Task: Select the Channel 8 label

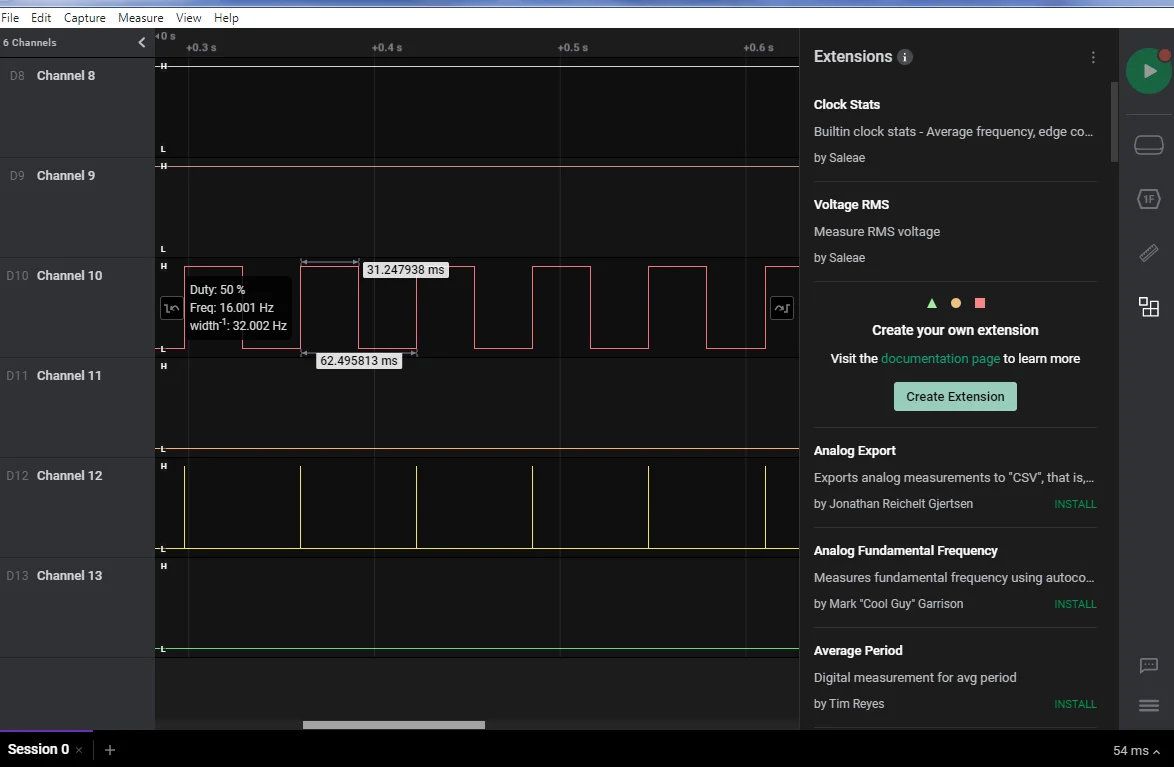Action: [66, 76]
